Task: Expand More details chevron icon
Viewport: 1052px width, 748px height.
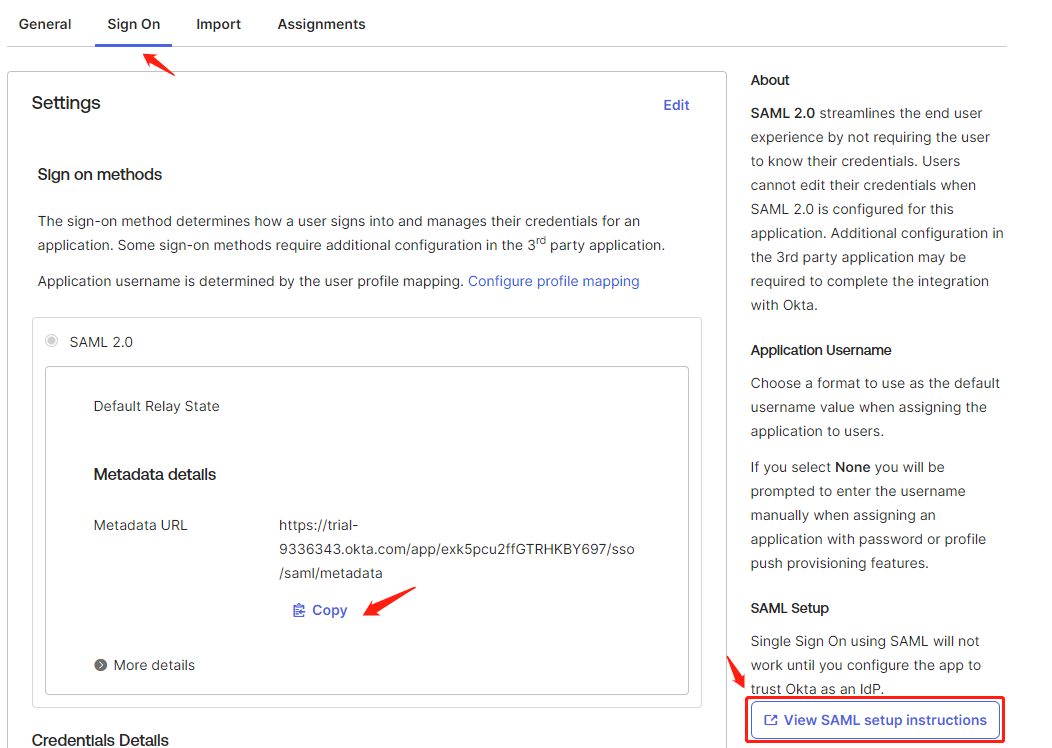Action: pyautogui.click(x=101, y=665)
